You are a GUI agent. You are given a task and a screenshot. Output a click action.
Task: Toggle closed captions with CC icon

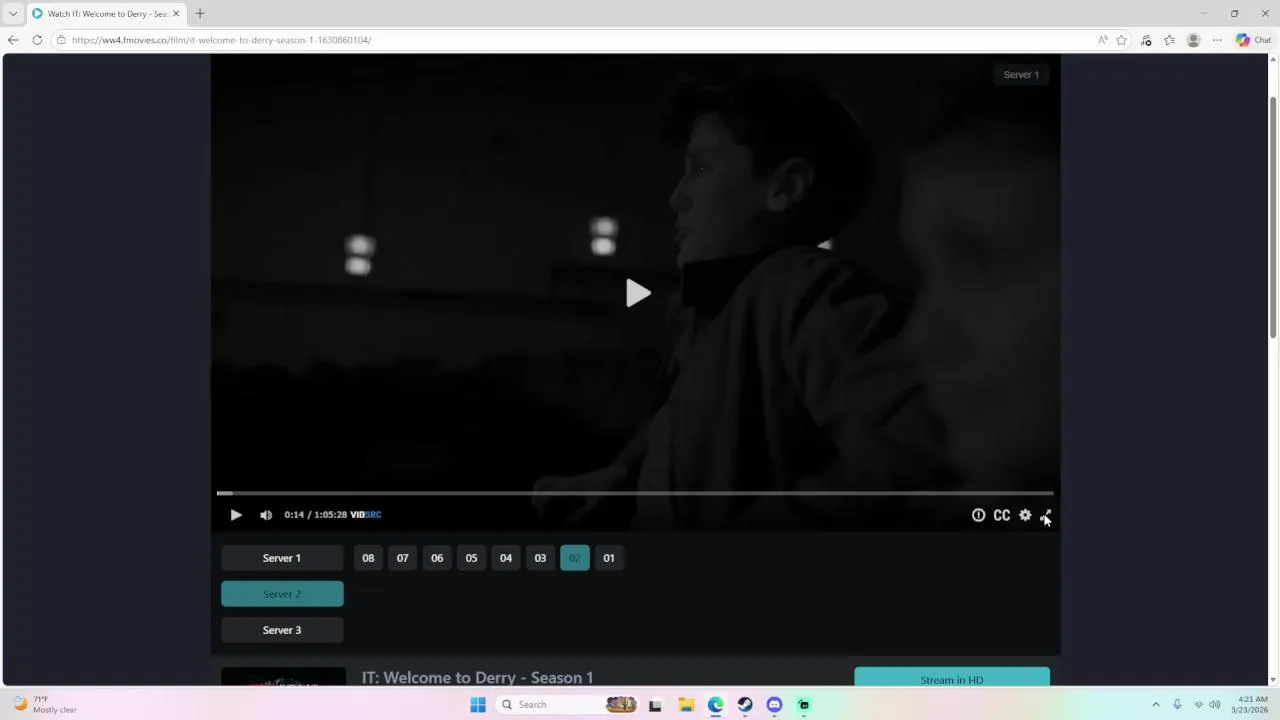pyautogui.click(x=1001, y=515)
